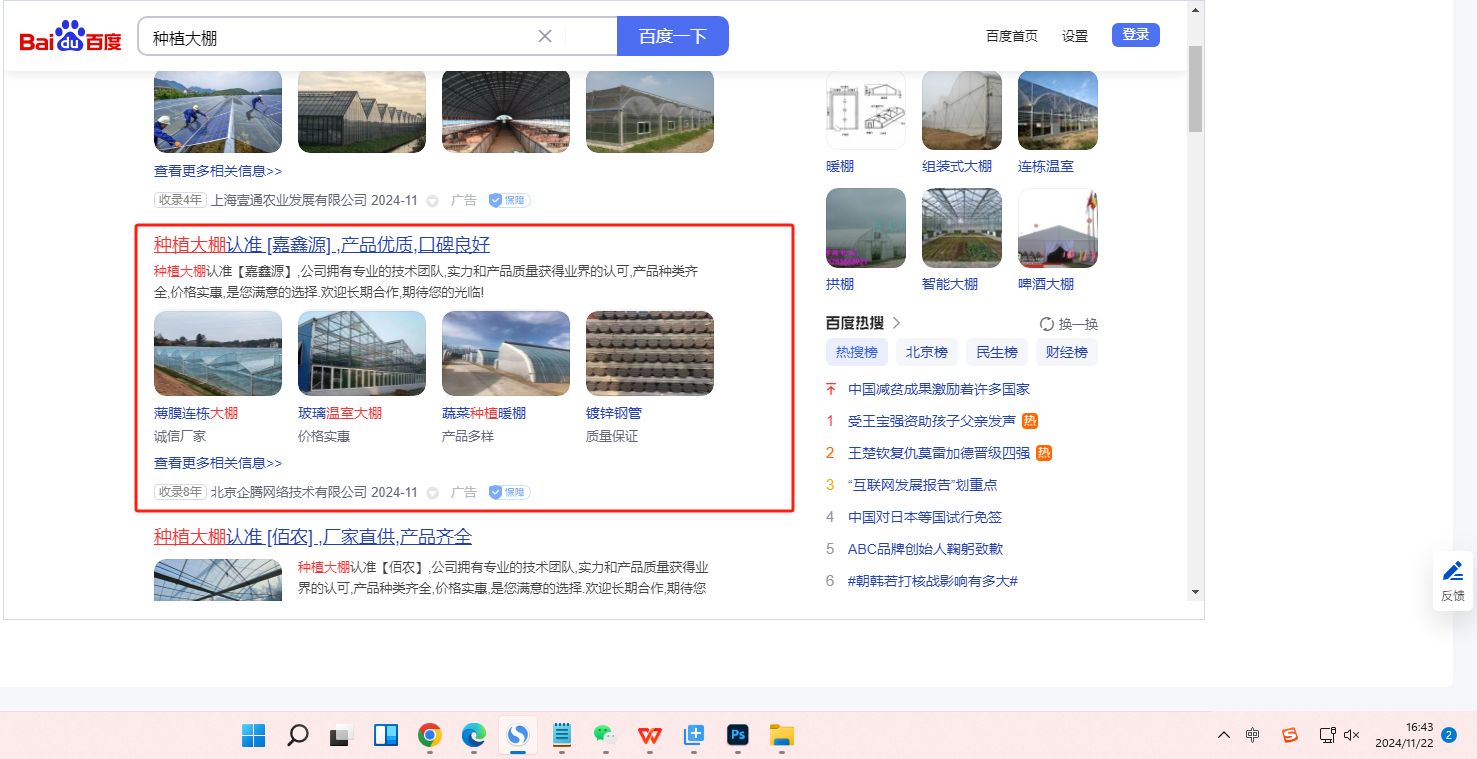The width and height of the screenshot is (1477, 759).
Task: Open hot topic 王楚钦复仇莫雷加德晋级四强
Action: coord(939,453)
